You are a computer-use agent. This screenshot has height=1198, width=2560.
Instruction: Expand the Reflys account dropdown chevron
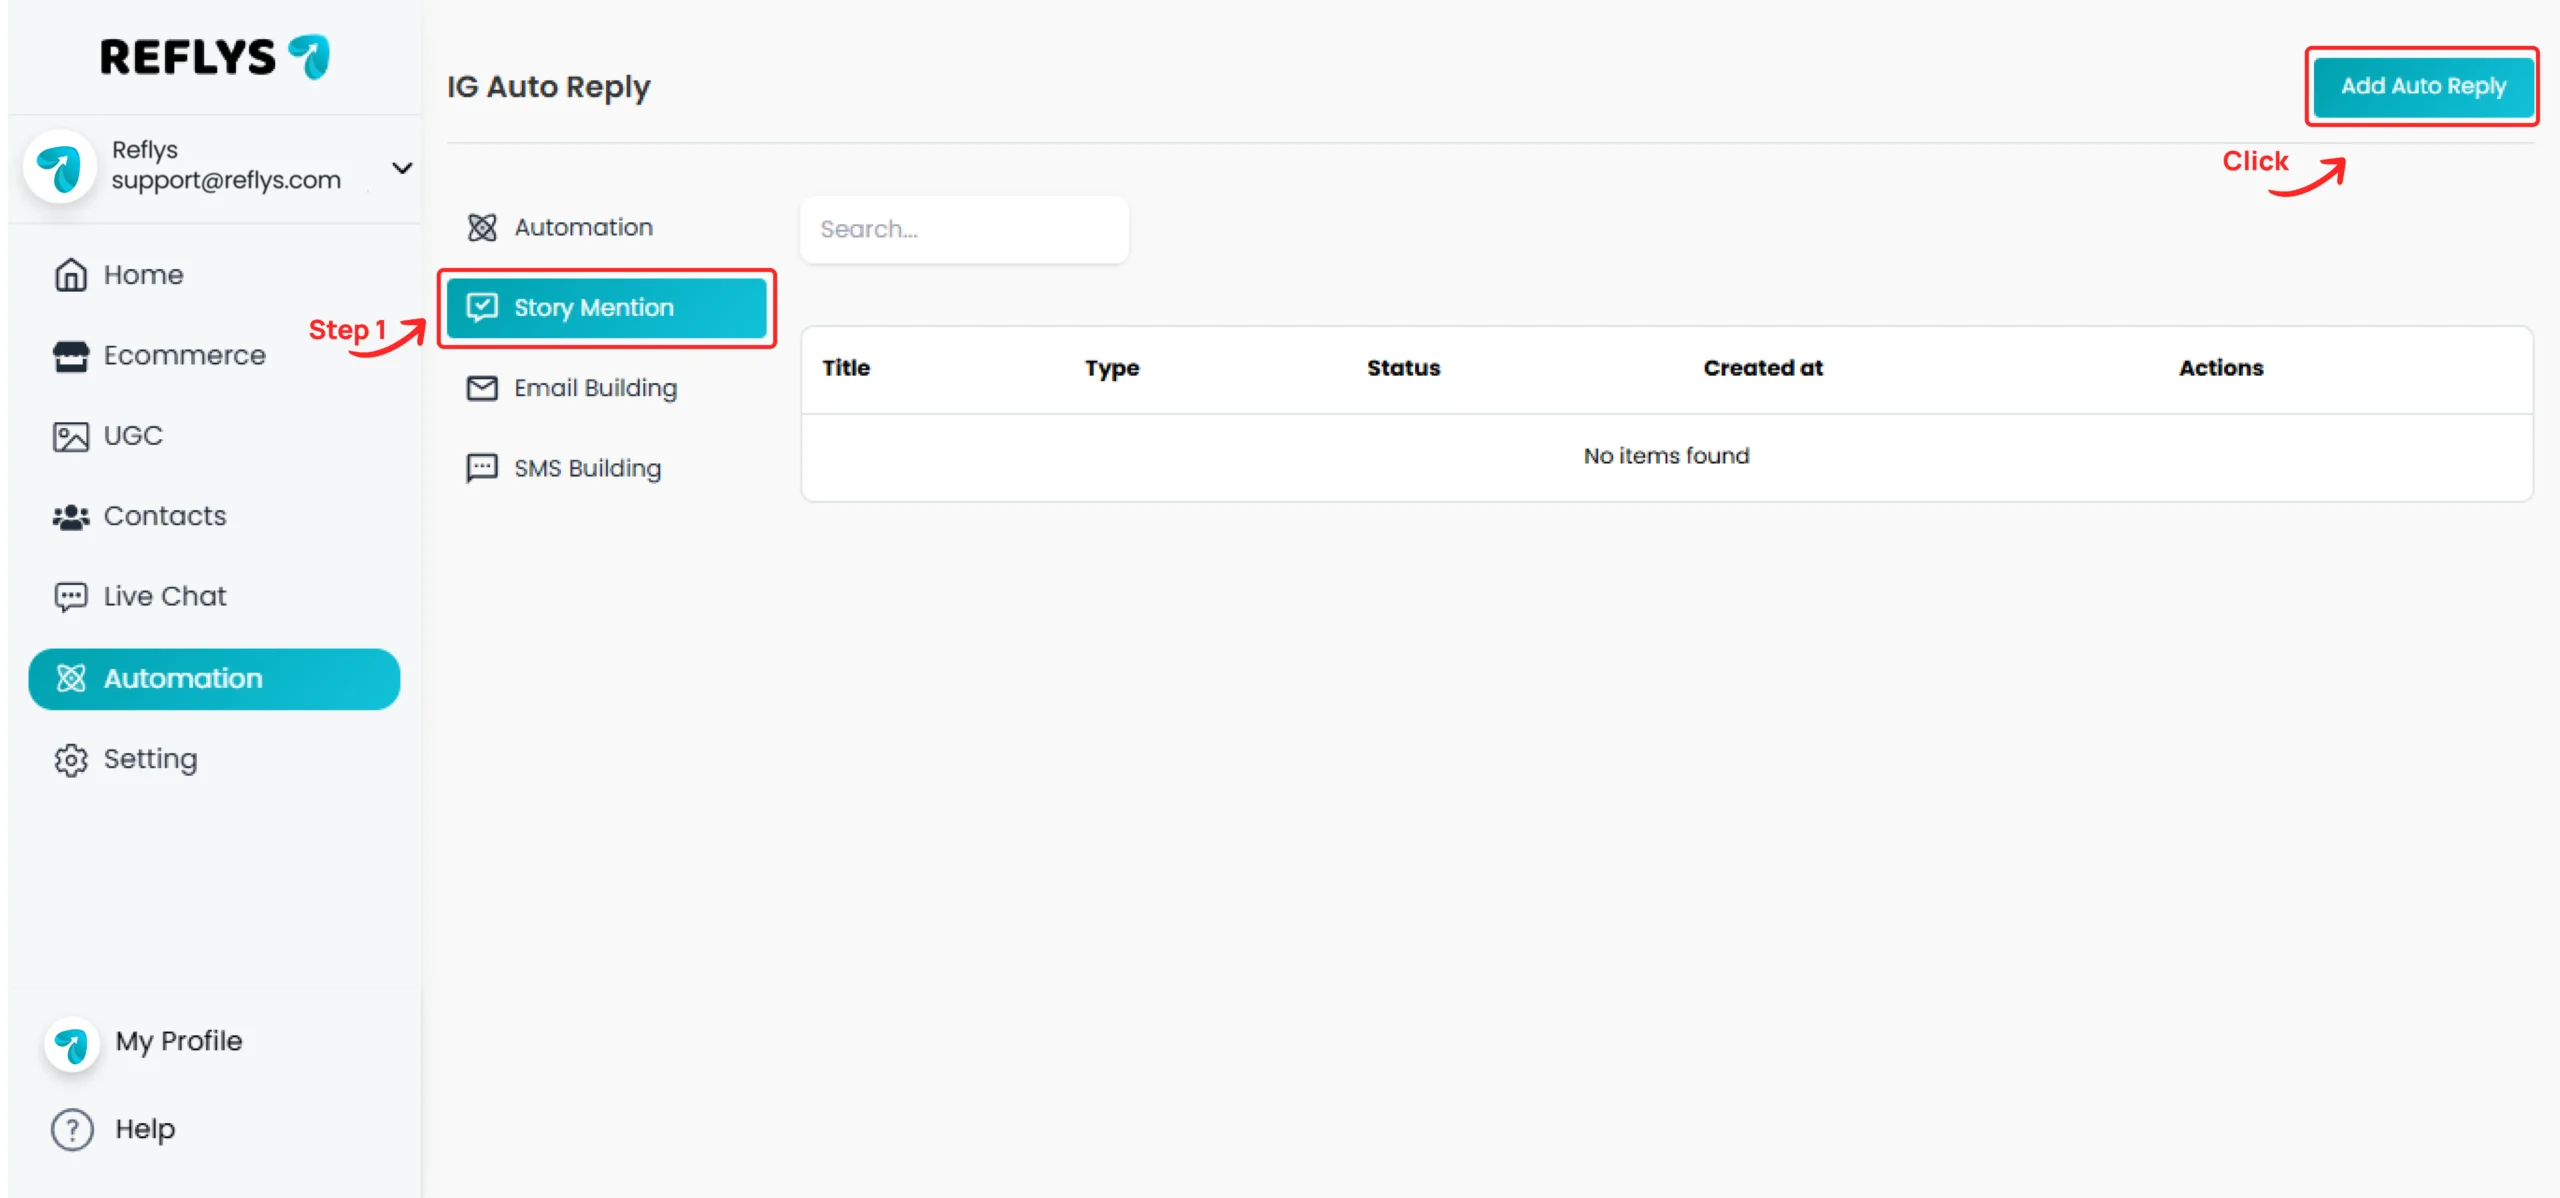(402, 167)
